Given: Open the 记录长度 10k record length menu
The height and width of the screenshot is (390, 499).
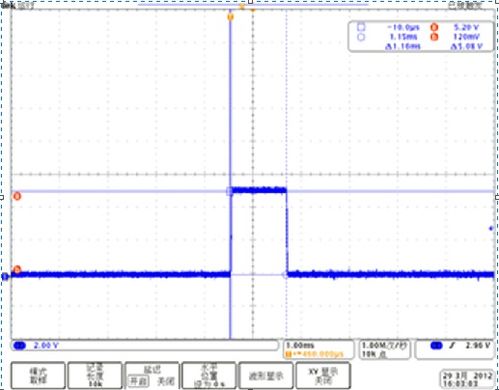Looking at the screenshot, I should point(95,375).
